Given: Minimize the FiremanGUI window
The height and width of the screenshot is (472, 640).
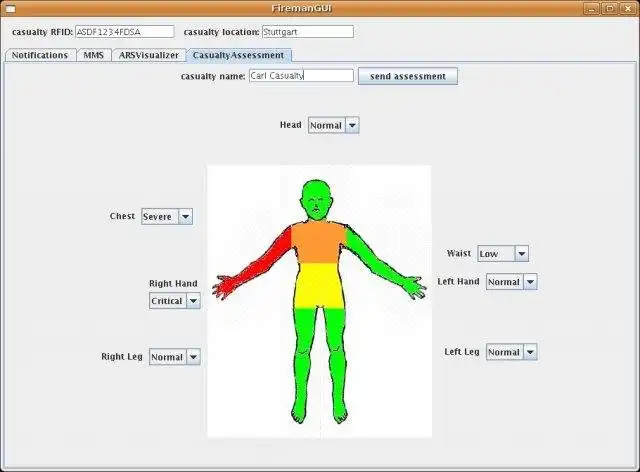Looking at the screenshot, I should tap(591, 8).
